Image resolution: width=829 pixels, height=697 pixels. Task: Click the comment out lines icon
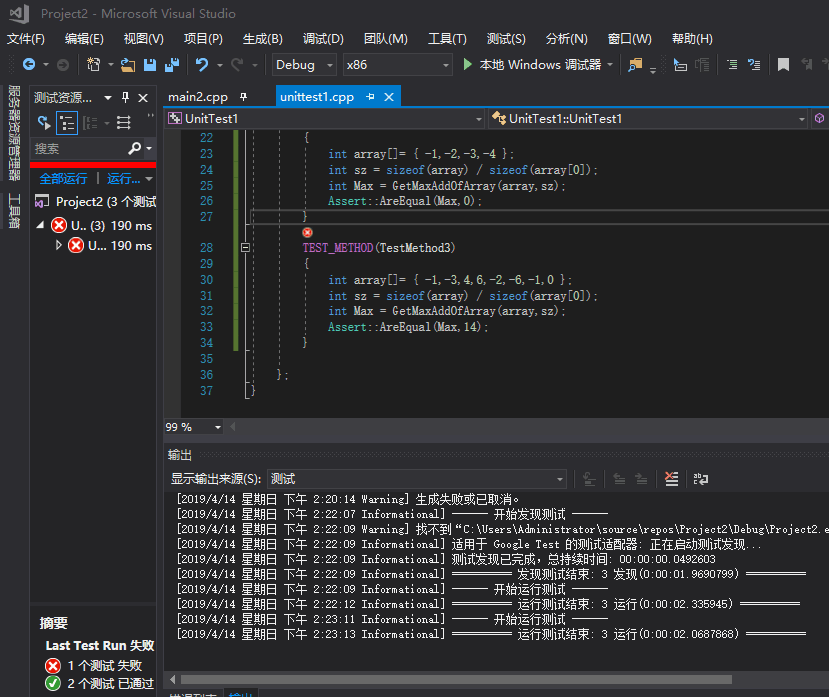pos(732,65)
